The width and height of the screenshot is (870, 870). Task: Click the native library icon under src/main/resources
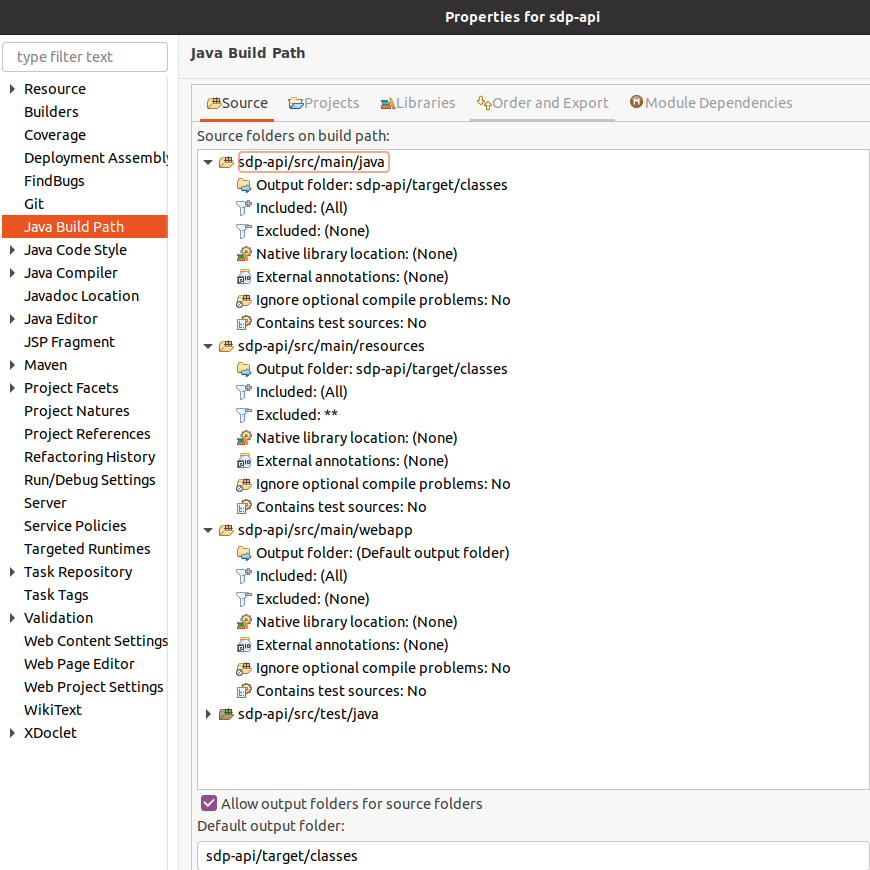tap(244, 438)
